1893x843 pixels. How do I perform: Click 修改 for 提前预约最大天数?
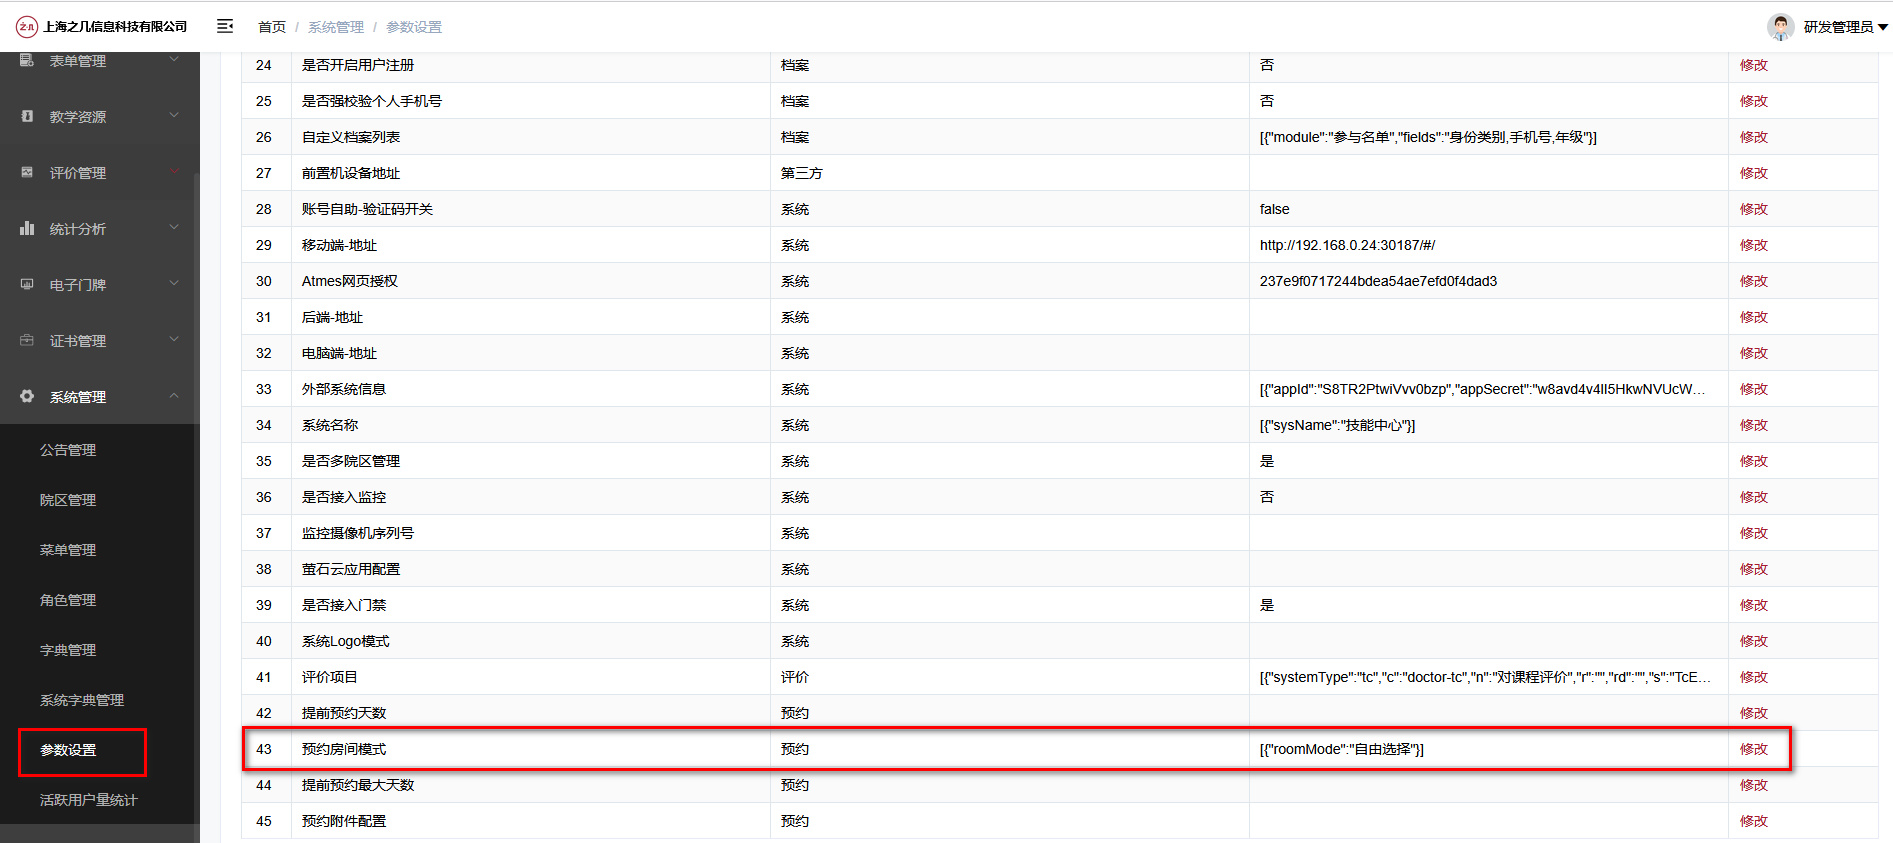pos(1754,785)
